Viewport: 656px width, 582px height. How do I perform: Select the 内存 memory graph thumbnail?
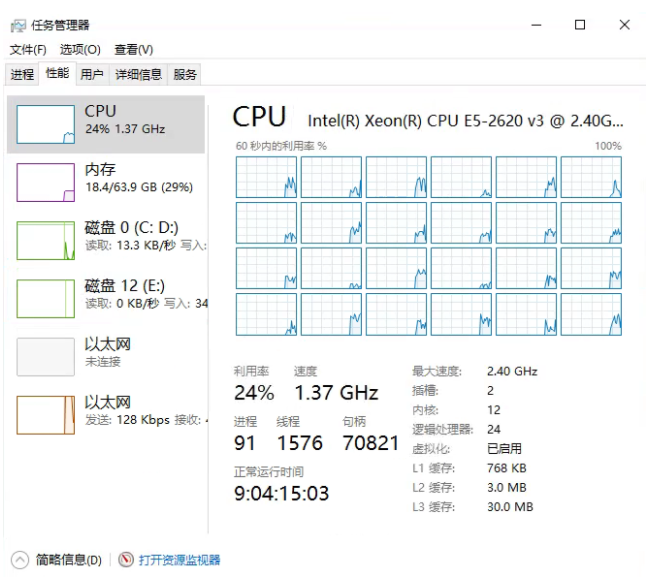click(x=45, y=181)
